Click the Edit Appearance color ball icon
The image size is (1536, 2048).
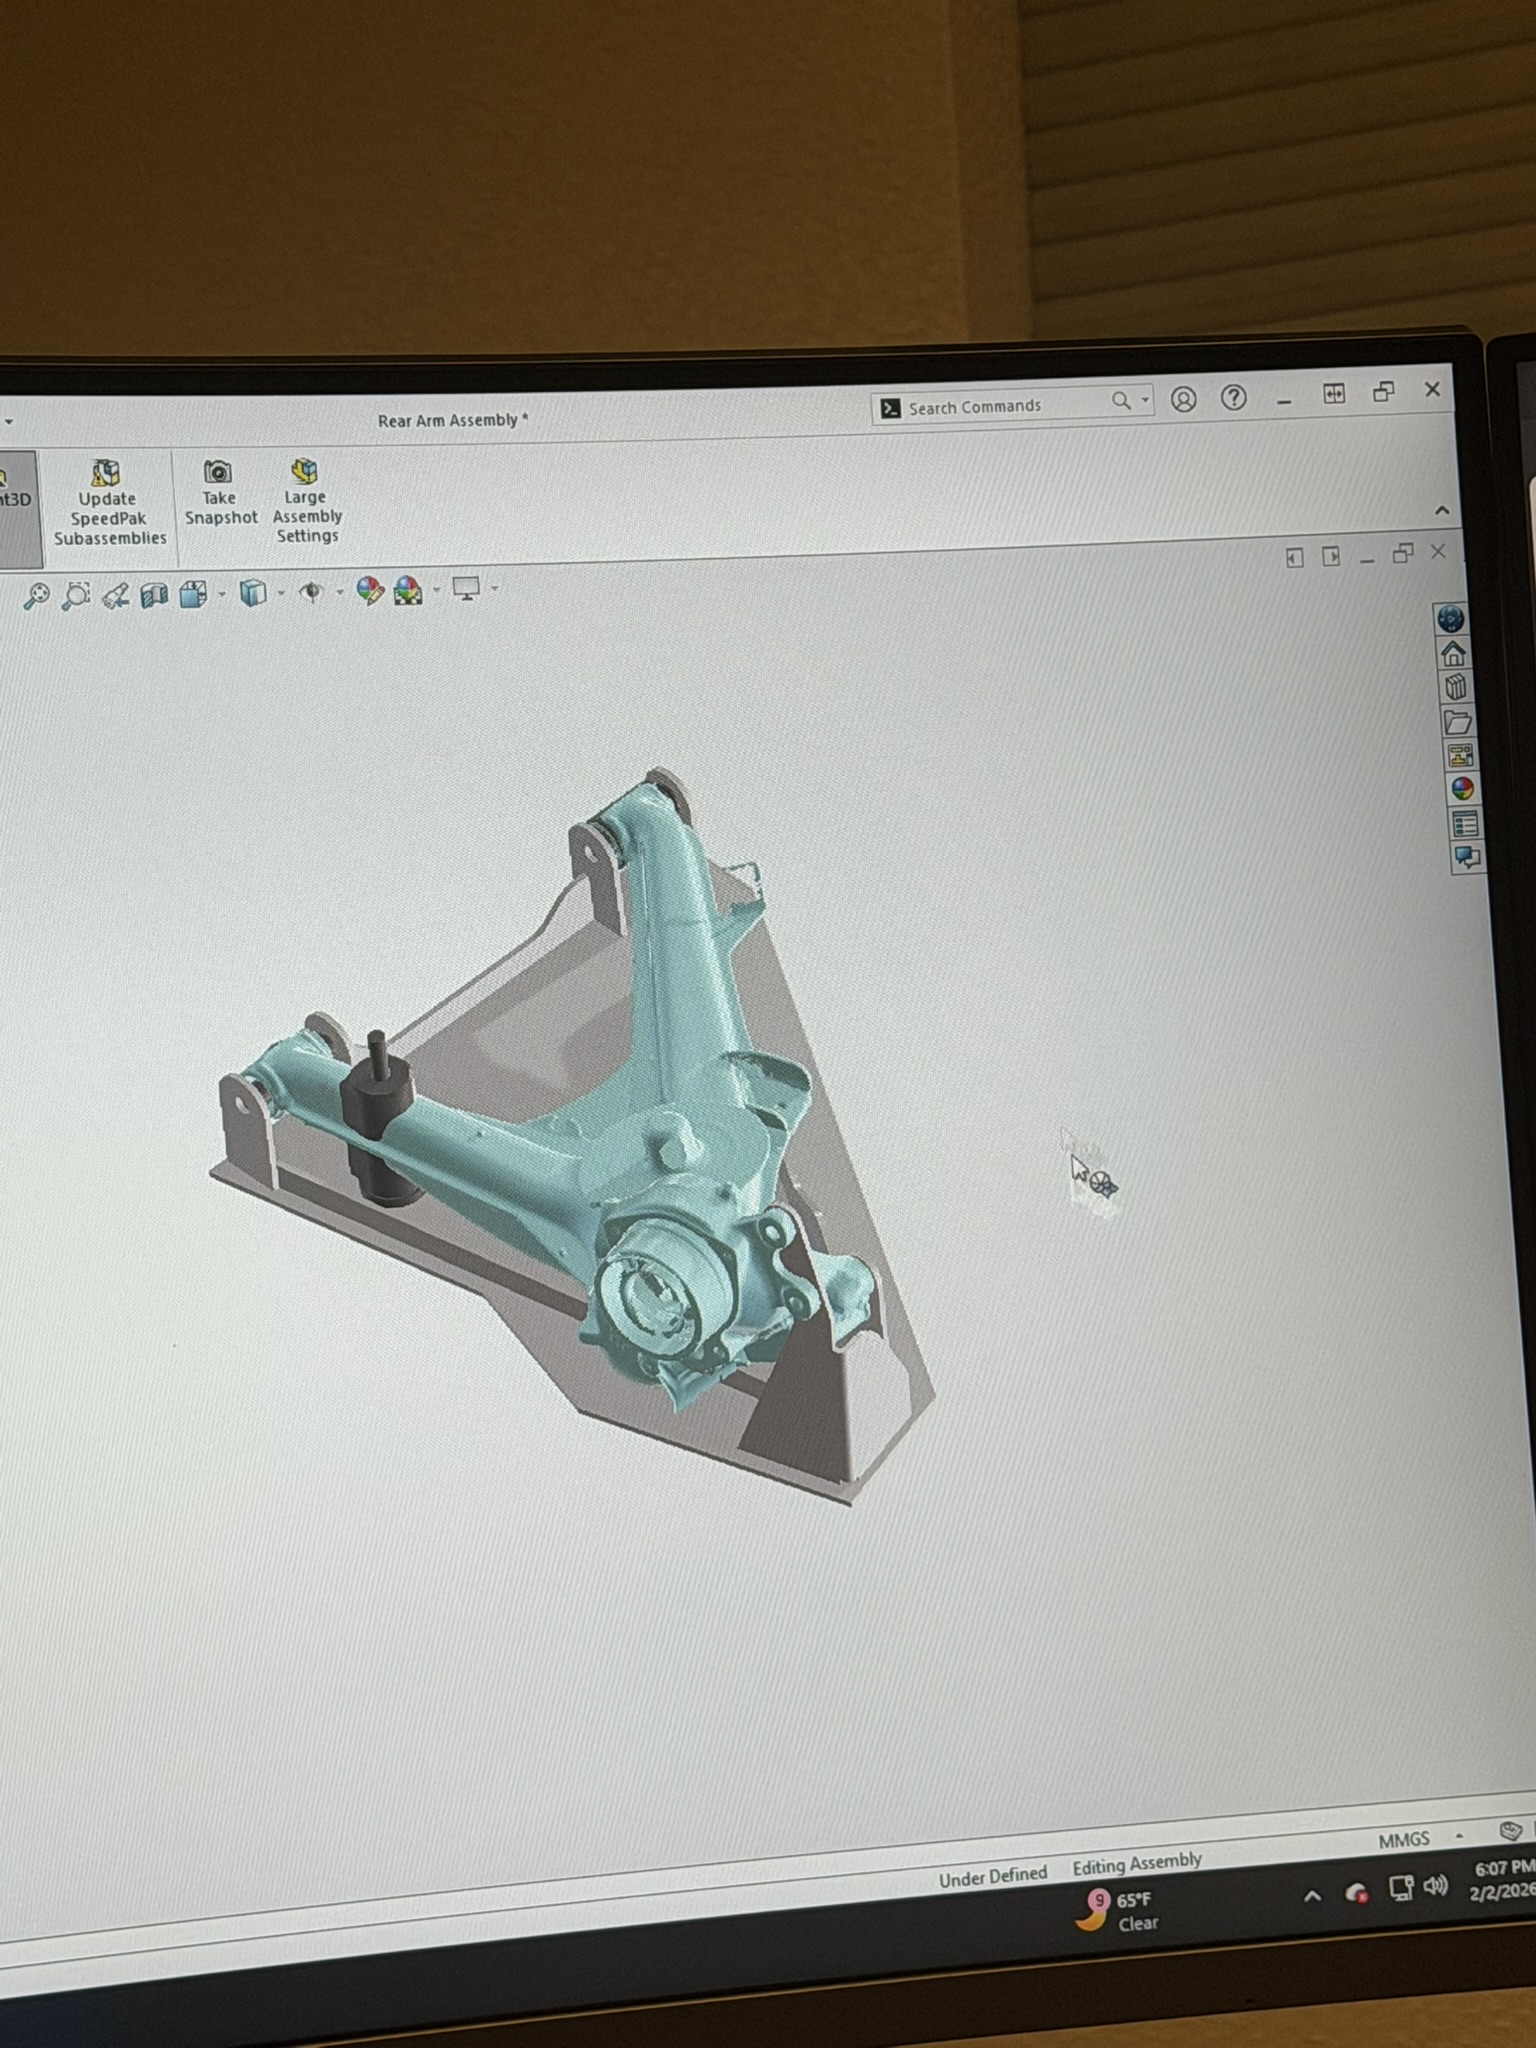(x=370, y=591)
